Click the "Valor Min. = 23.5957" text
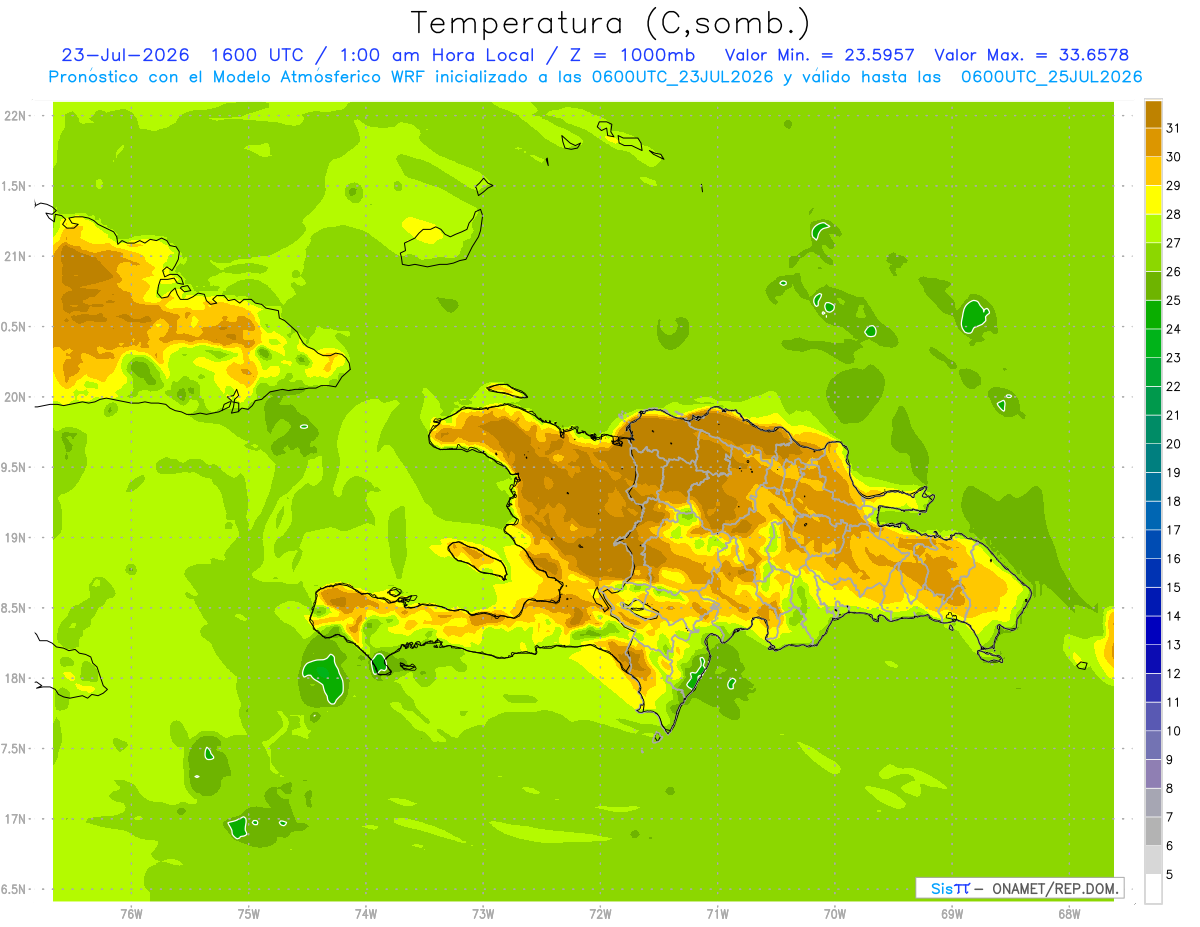The width and height of the screenshot is (1200, 927). click(819, 55)
